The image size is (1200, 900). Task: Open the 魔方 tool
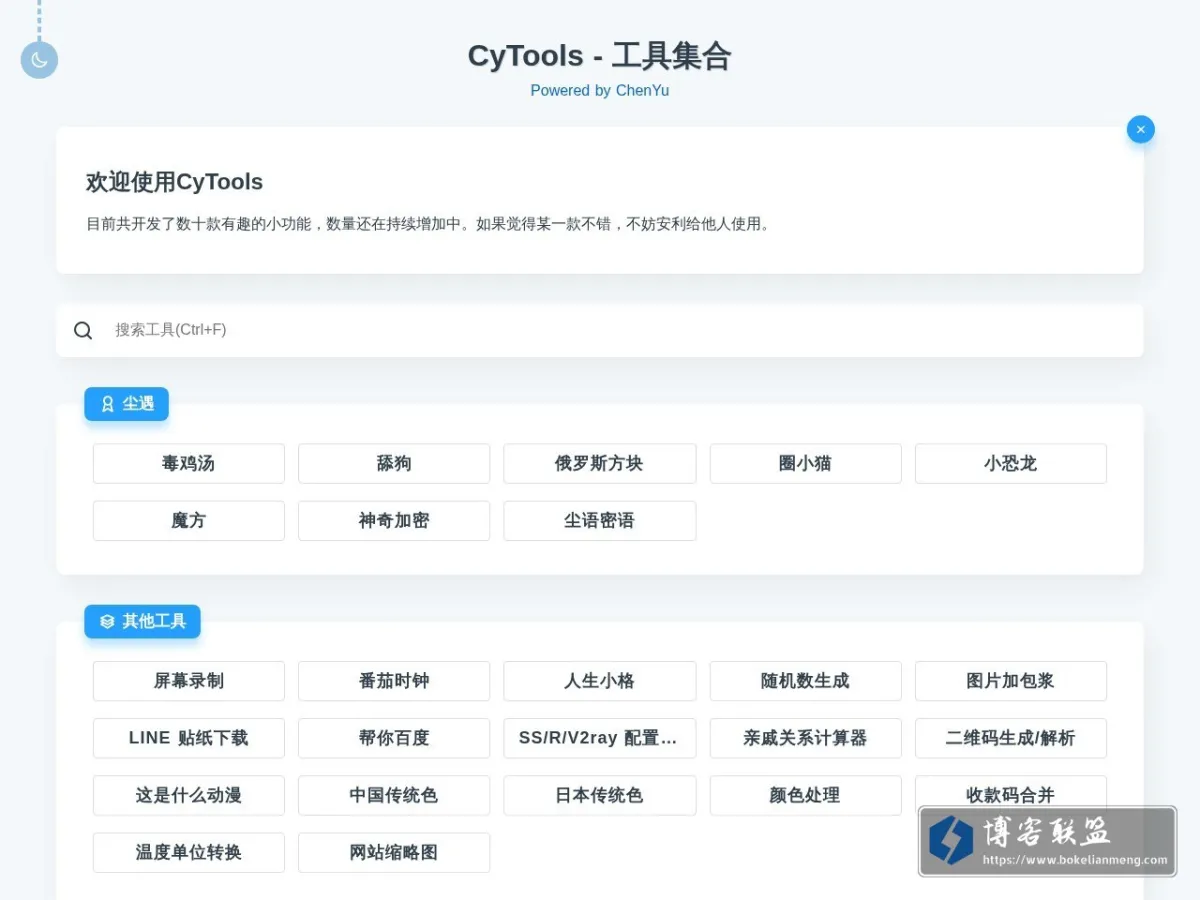(189, 521)
